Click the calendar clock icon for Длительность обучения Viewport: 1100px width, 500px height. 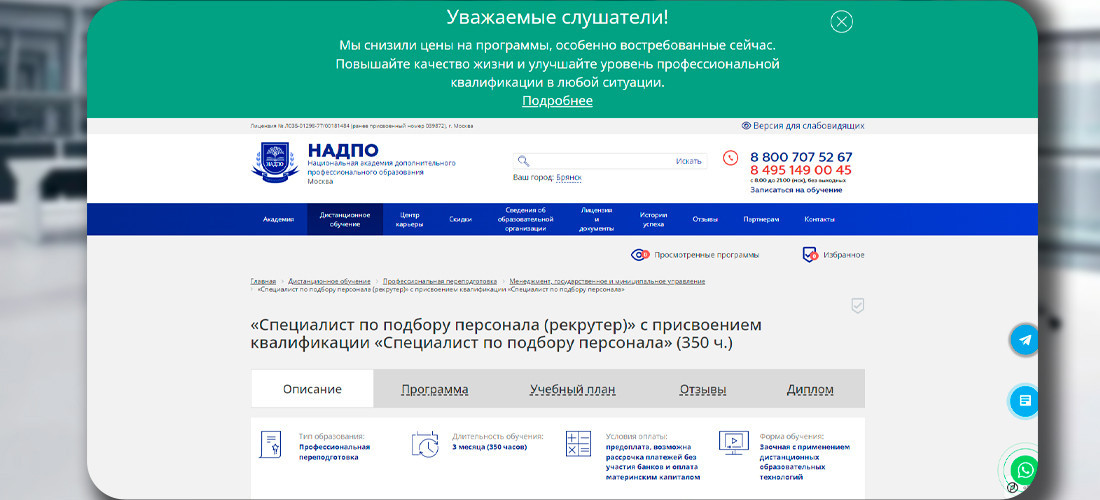[x=424, y=444]
